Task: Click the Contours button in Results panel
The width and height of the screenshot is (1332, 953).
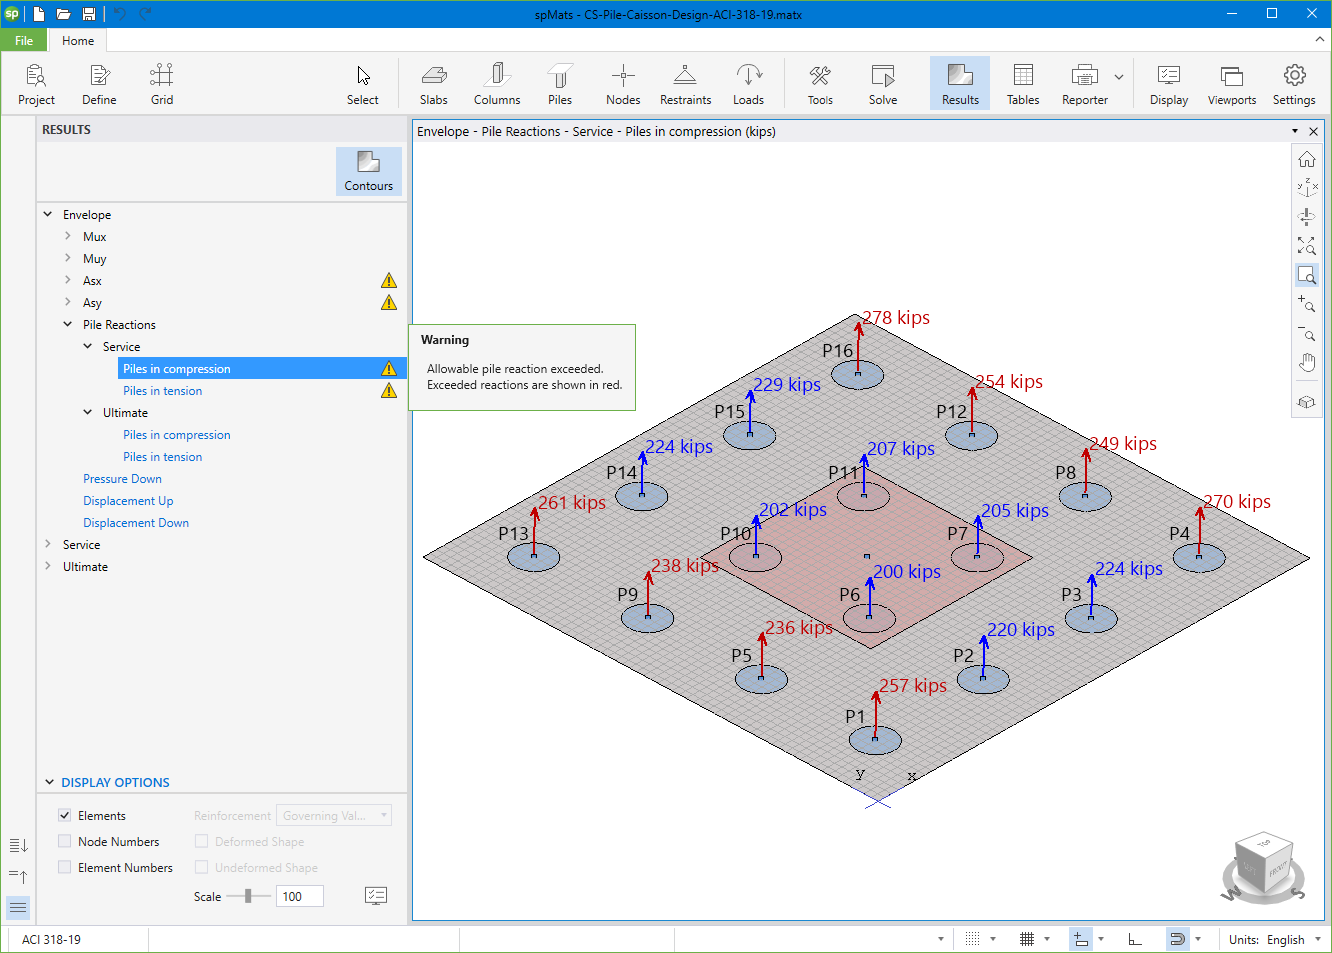Action: pyautogui.click(x=368, y=171)
